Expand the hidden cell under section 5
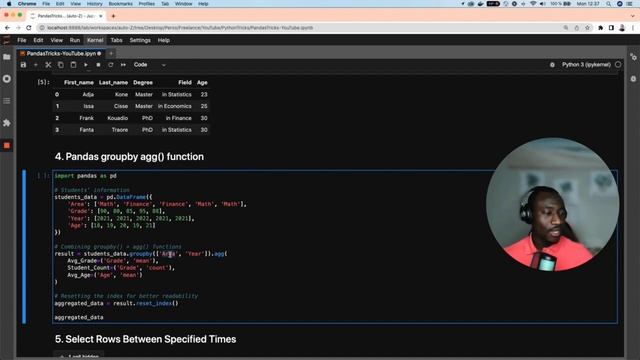The width and height of the screenshot is (640, 360). [78, 356]
